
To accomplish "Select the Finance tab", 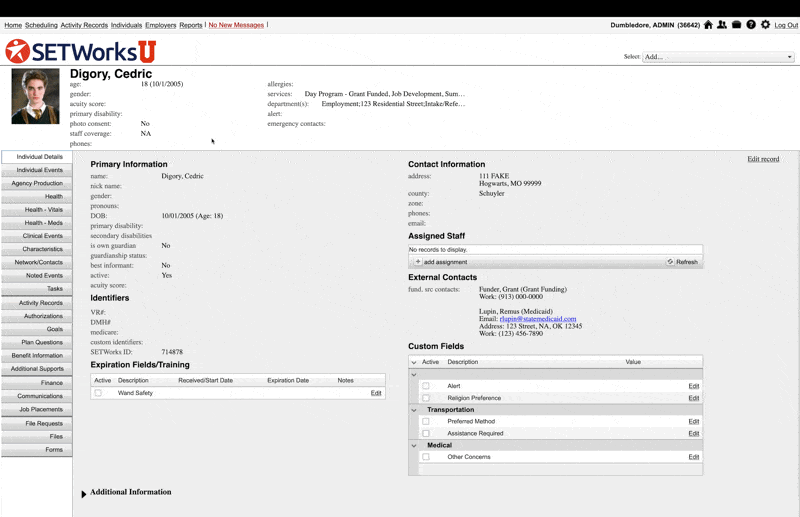I will click(37, 383).
